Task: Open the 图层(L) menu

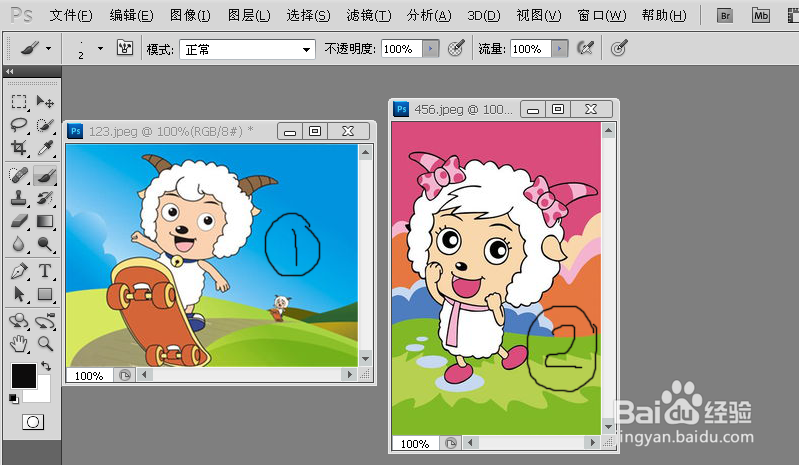Action: tap(249, 16)
